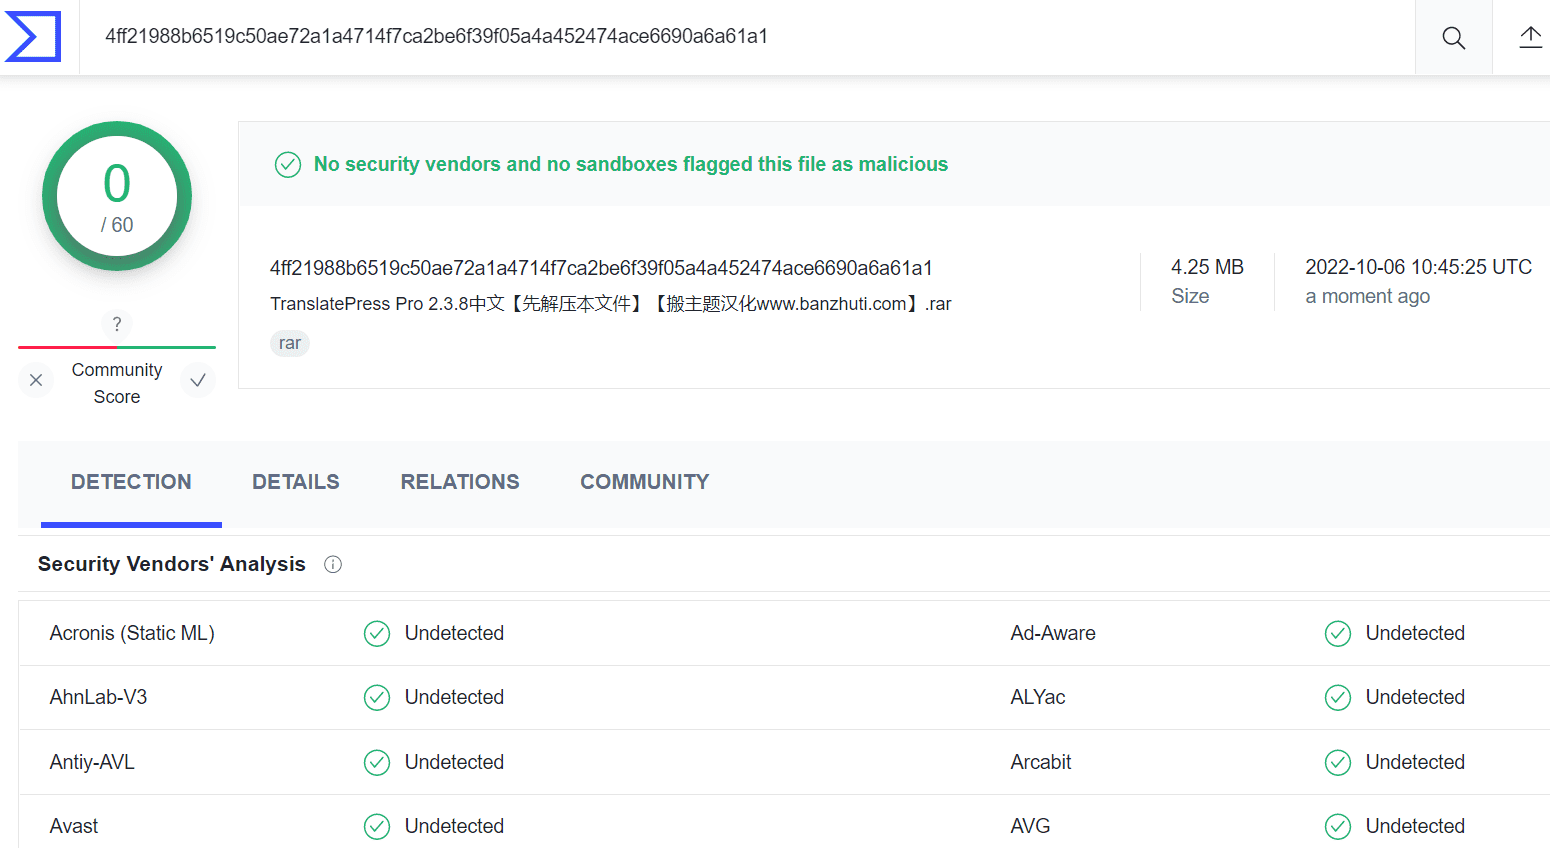Click the Security Vendors' Analysis info icon

[x=333, y=565]
